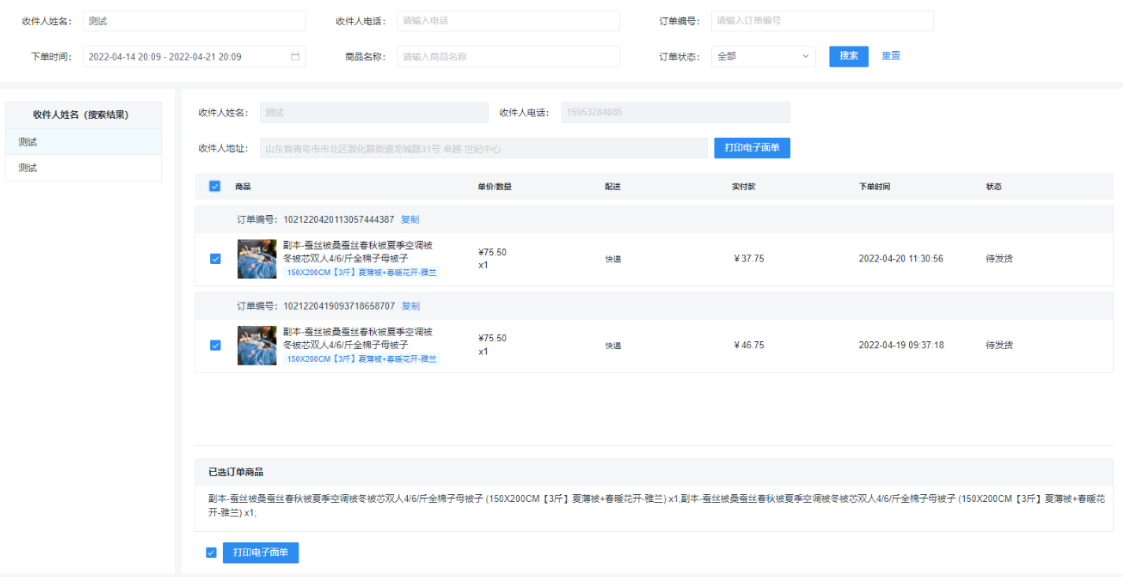Uncheck the order ending in 8658707
This screenshot has height=577, width=1123.
coord(215,345)
